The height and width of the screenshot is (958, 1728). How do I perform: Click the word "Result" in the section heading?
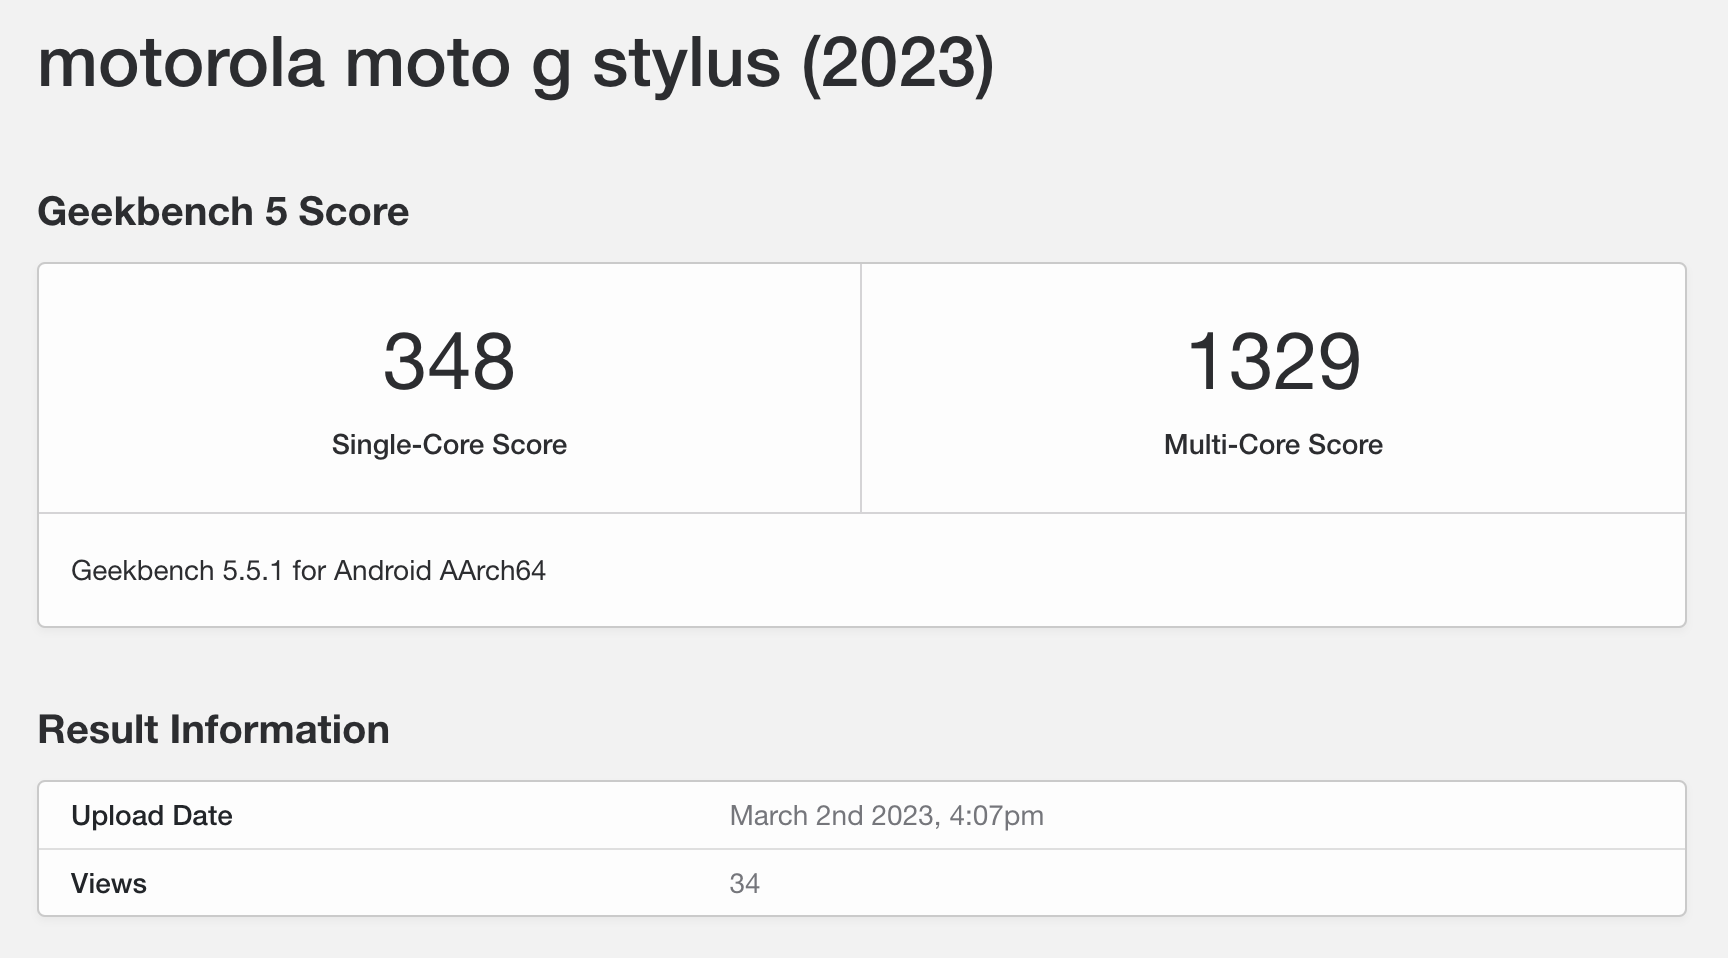click(x=98, y=730)
